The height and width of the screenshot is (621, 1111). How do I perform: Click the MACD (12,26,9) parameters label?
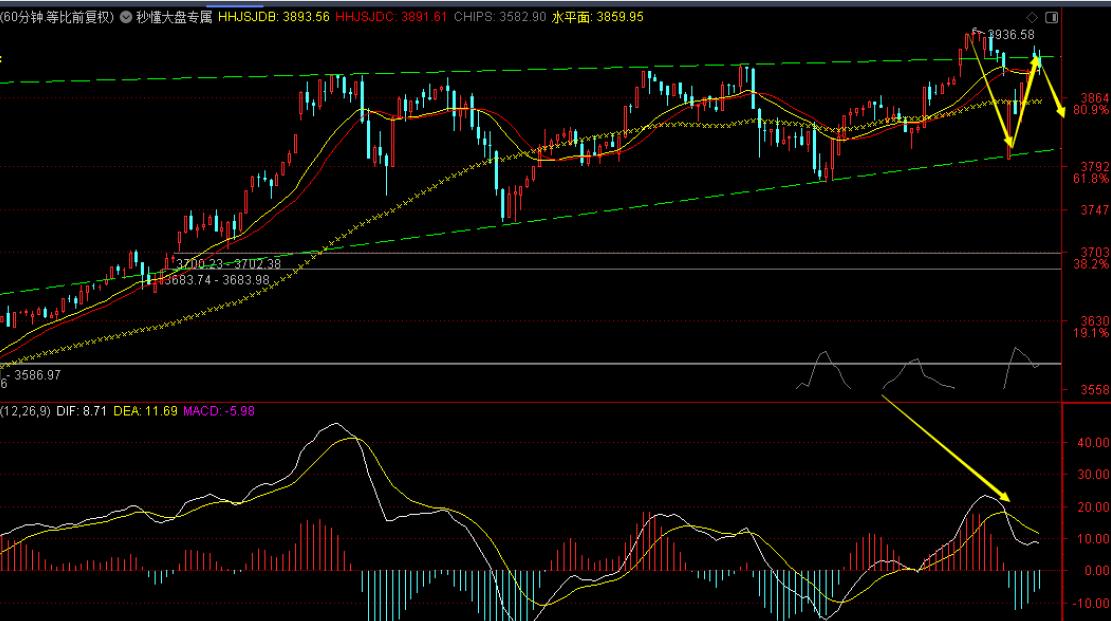tap(26, 411)
